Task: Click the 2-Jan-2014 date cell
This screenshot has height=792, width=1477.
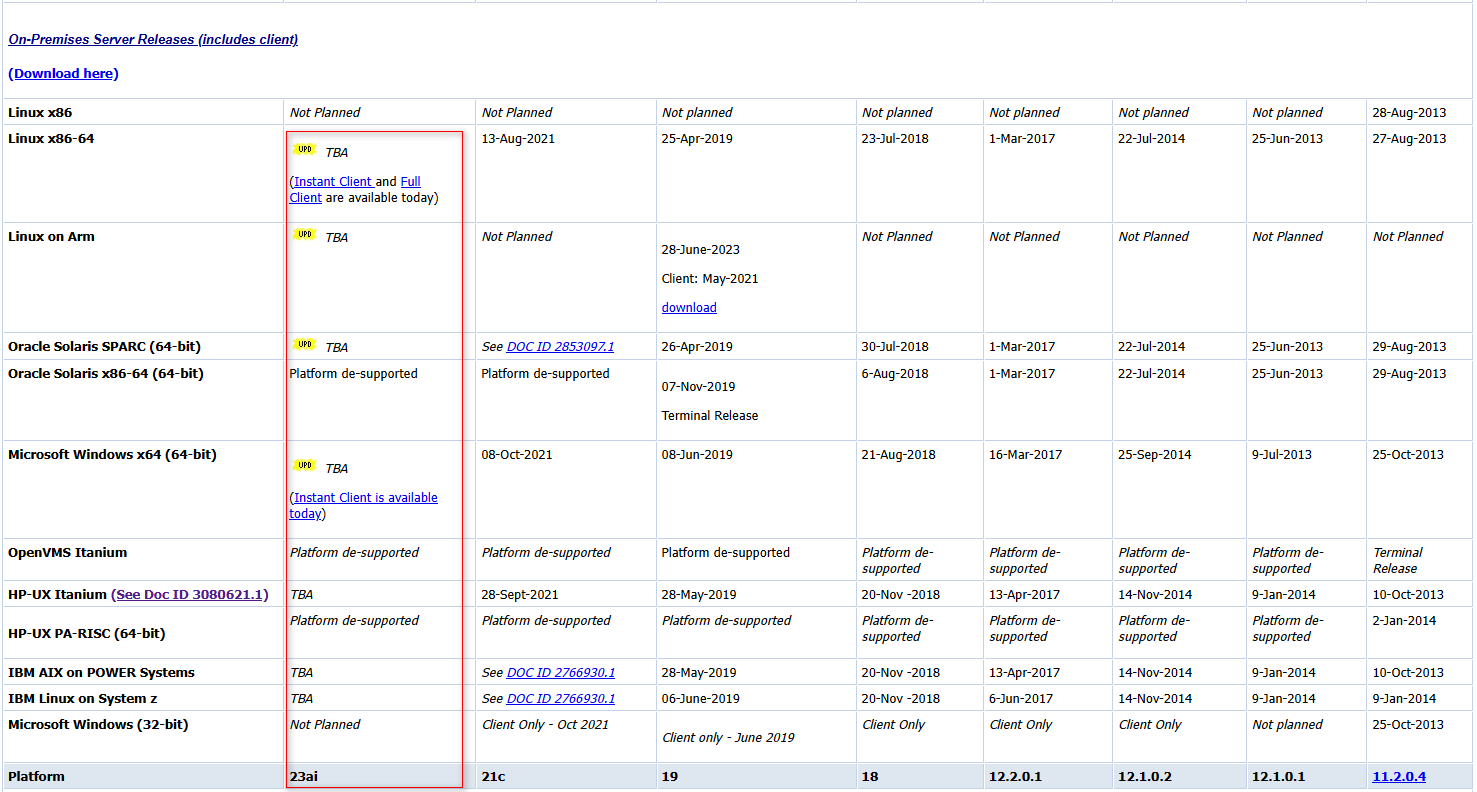Action: click(x=1404, y=621)
